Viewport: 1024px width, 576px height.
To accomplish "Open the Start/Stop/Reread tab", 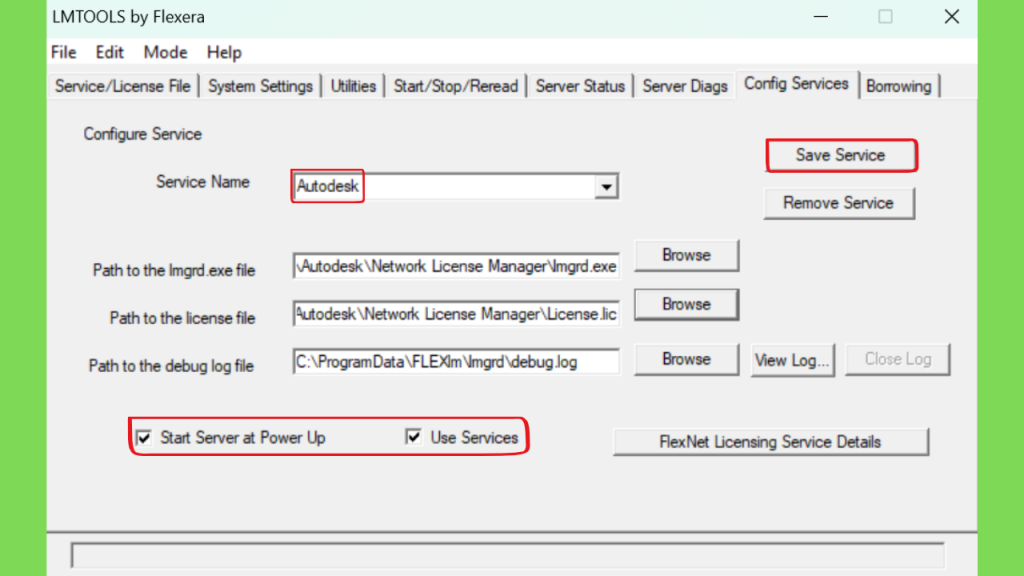I will (455, 86).
